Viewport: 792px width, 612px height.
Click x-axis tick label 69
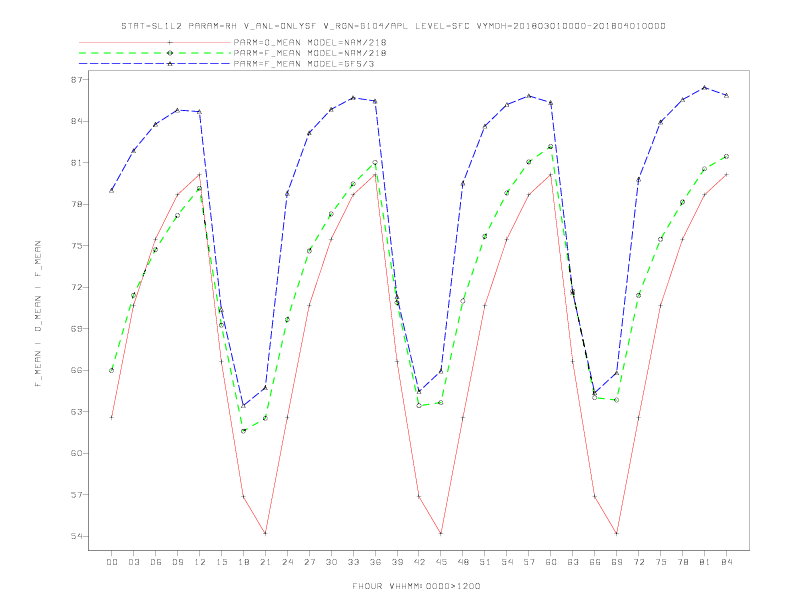[617, 562]
